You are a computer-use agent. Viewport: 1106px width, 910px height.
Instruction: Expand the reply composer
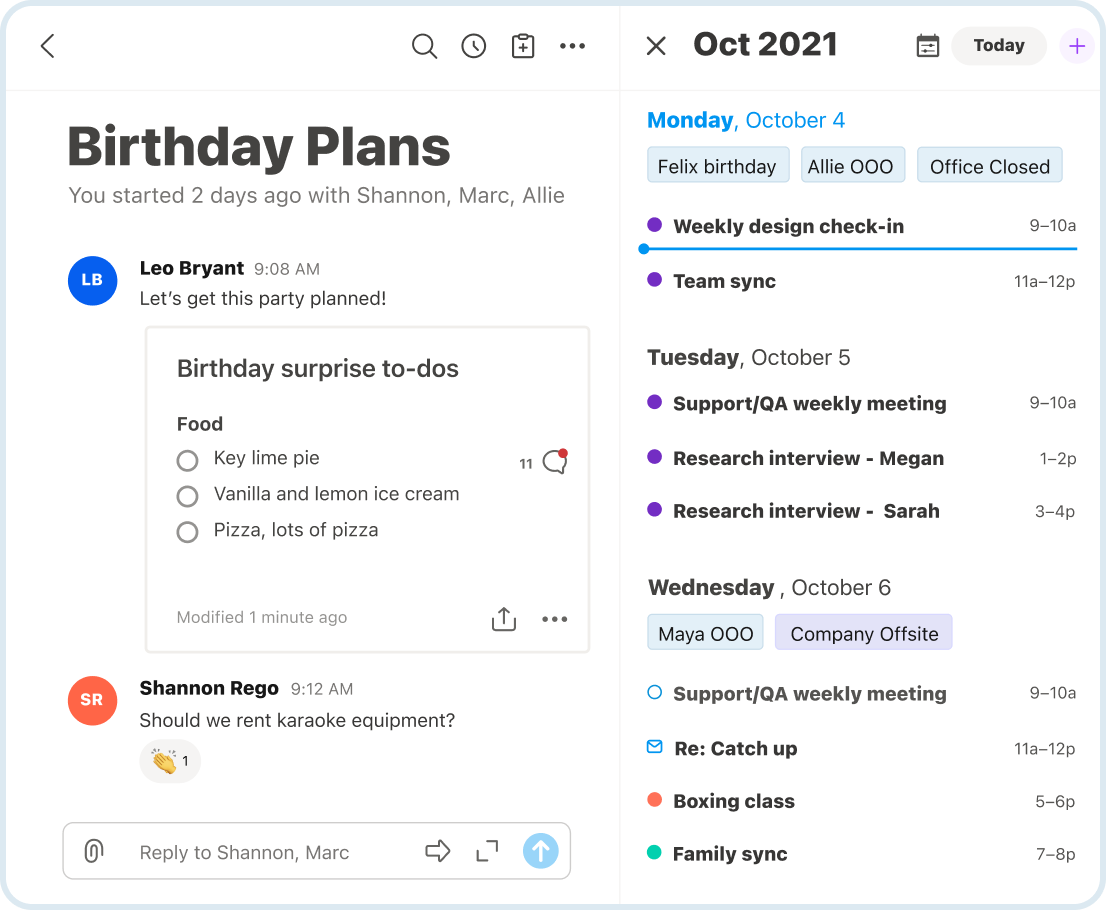487,851
